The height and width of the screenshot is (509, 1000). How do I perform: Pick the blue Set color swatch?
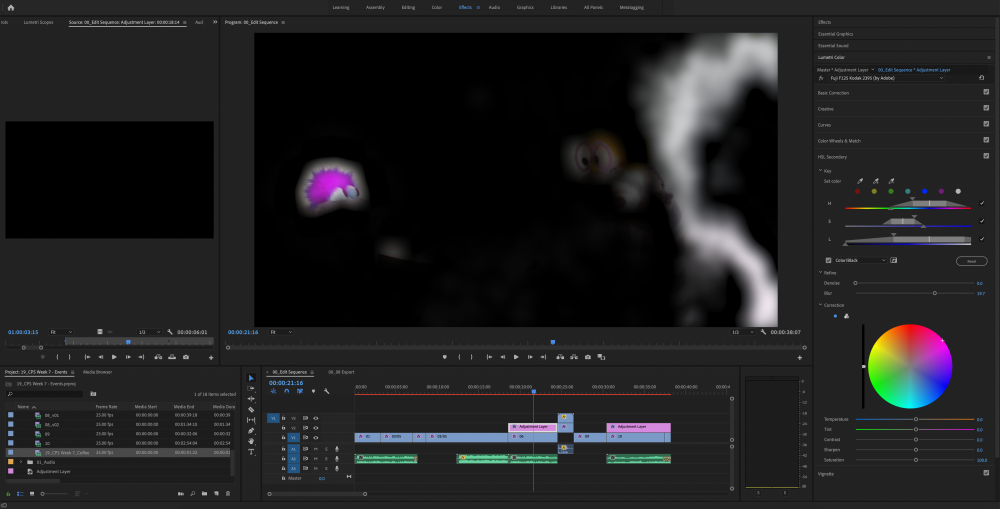point(924,191)
